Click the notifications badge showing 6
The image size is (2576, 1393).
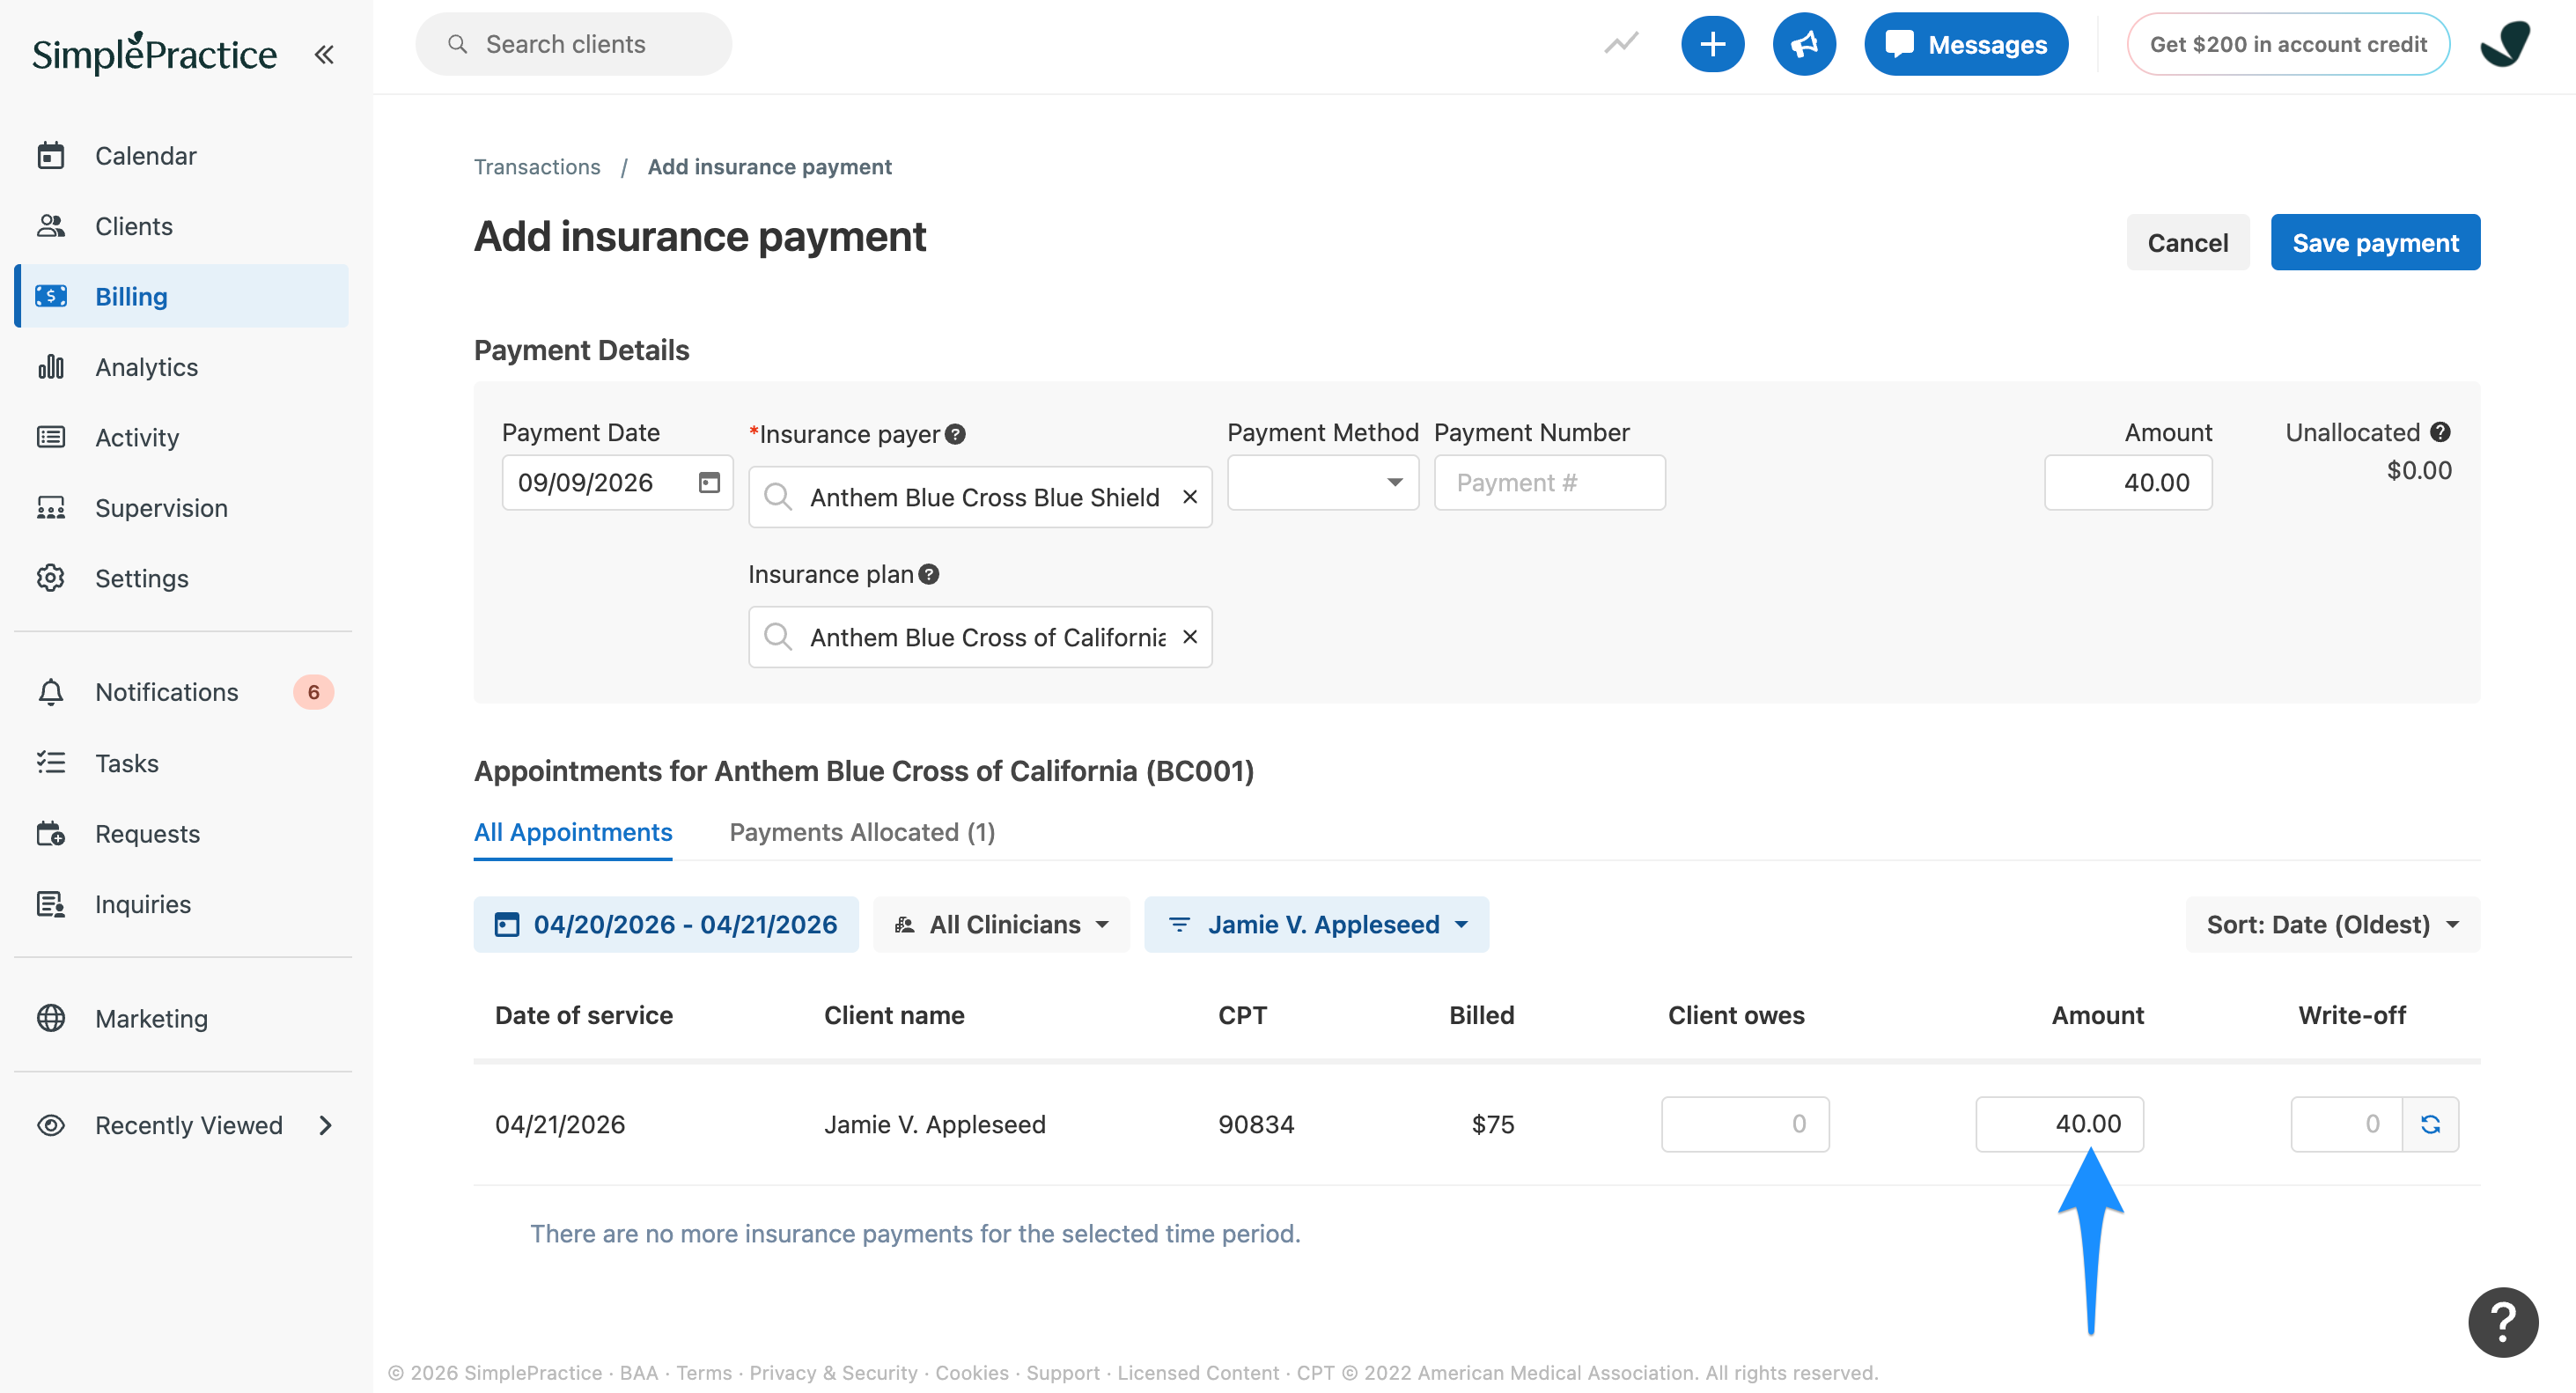coord(313,692)
